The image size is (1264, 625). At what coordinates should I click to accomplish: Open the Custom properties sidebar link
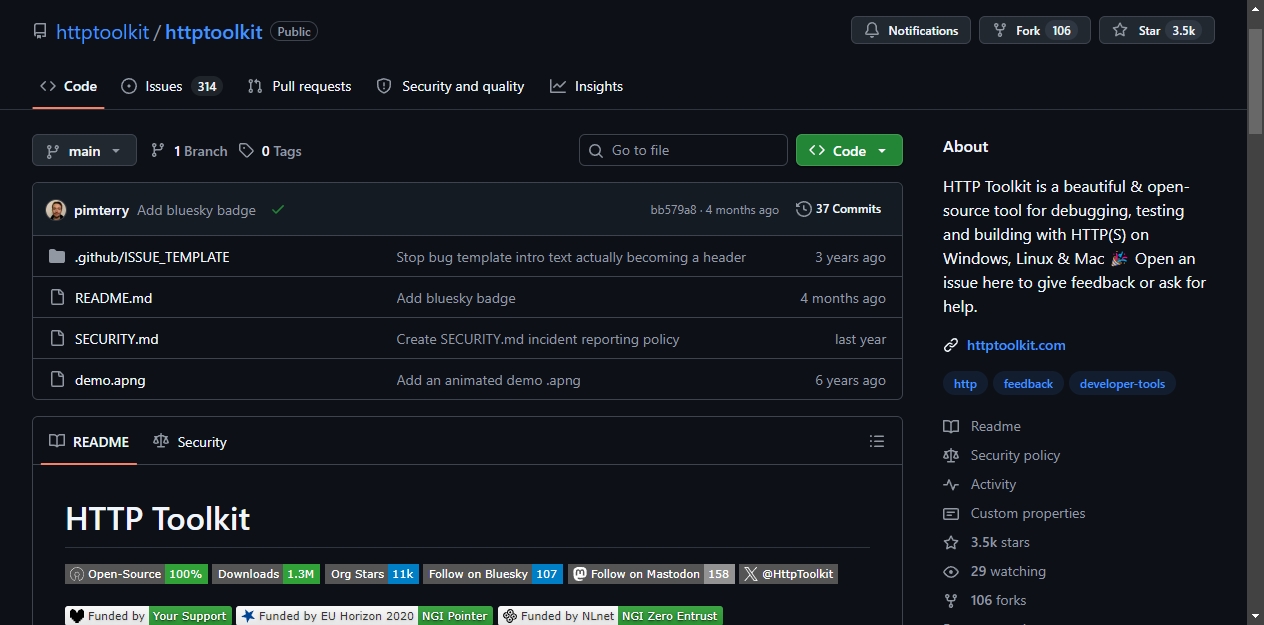[x=1014, y=513]
